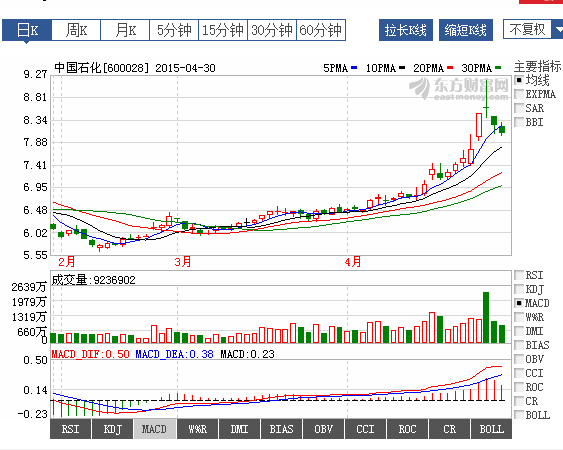Image resolution: width=563 pixels, height=450 pixels.
Task: Click the red 20PMA legend swatch
Action: (450, 68)
